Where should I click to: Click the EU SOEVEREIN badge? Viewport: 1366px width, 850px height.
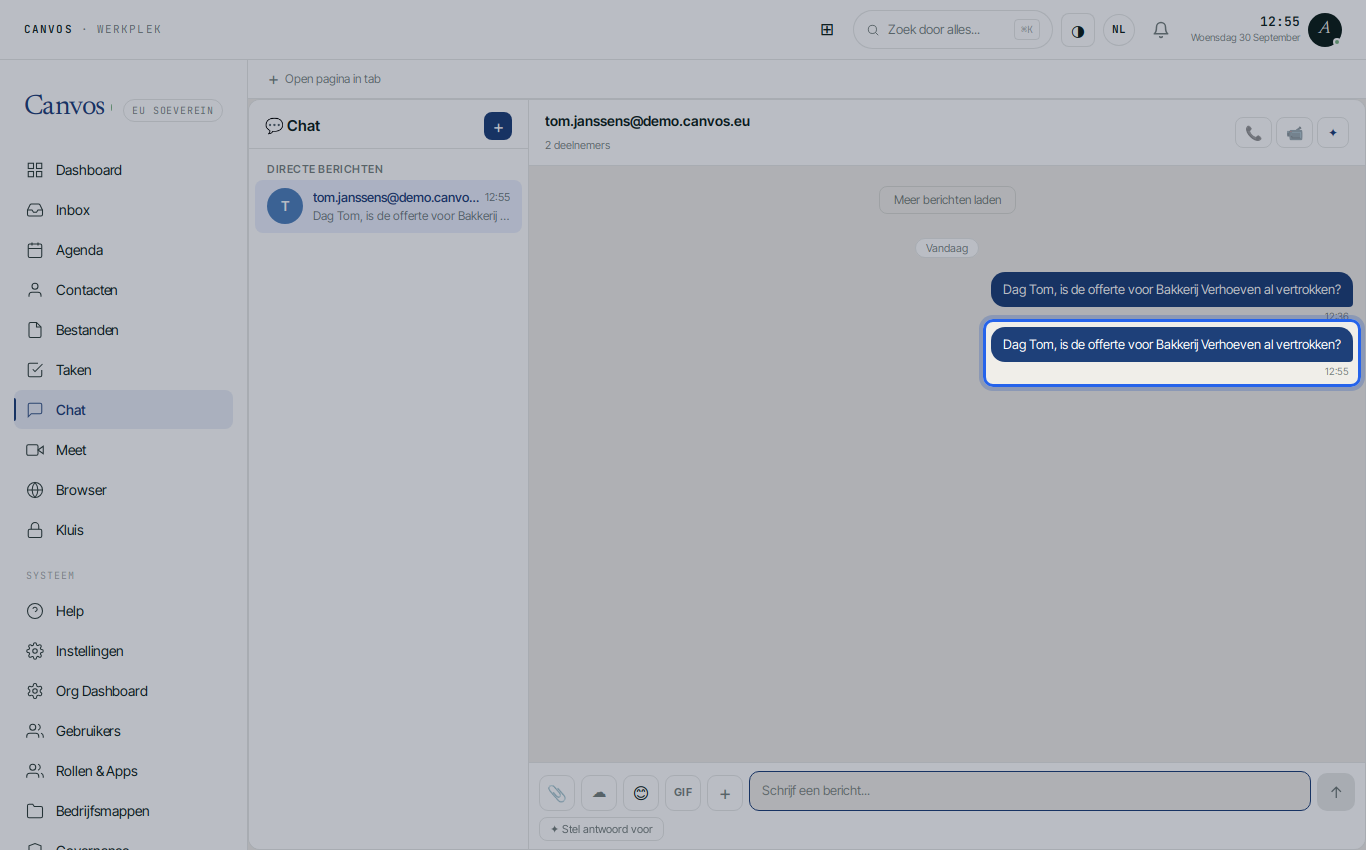point(173,110)
